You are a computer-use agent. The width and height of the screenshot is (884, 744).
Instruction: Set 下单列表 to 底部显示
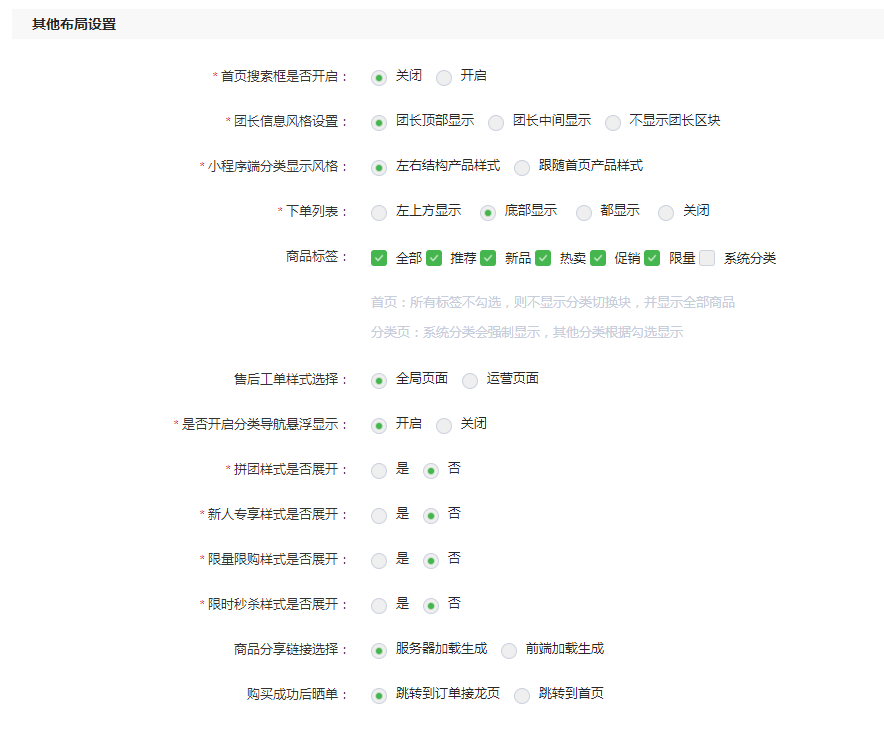pos(488,212)
